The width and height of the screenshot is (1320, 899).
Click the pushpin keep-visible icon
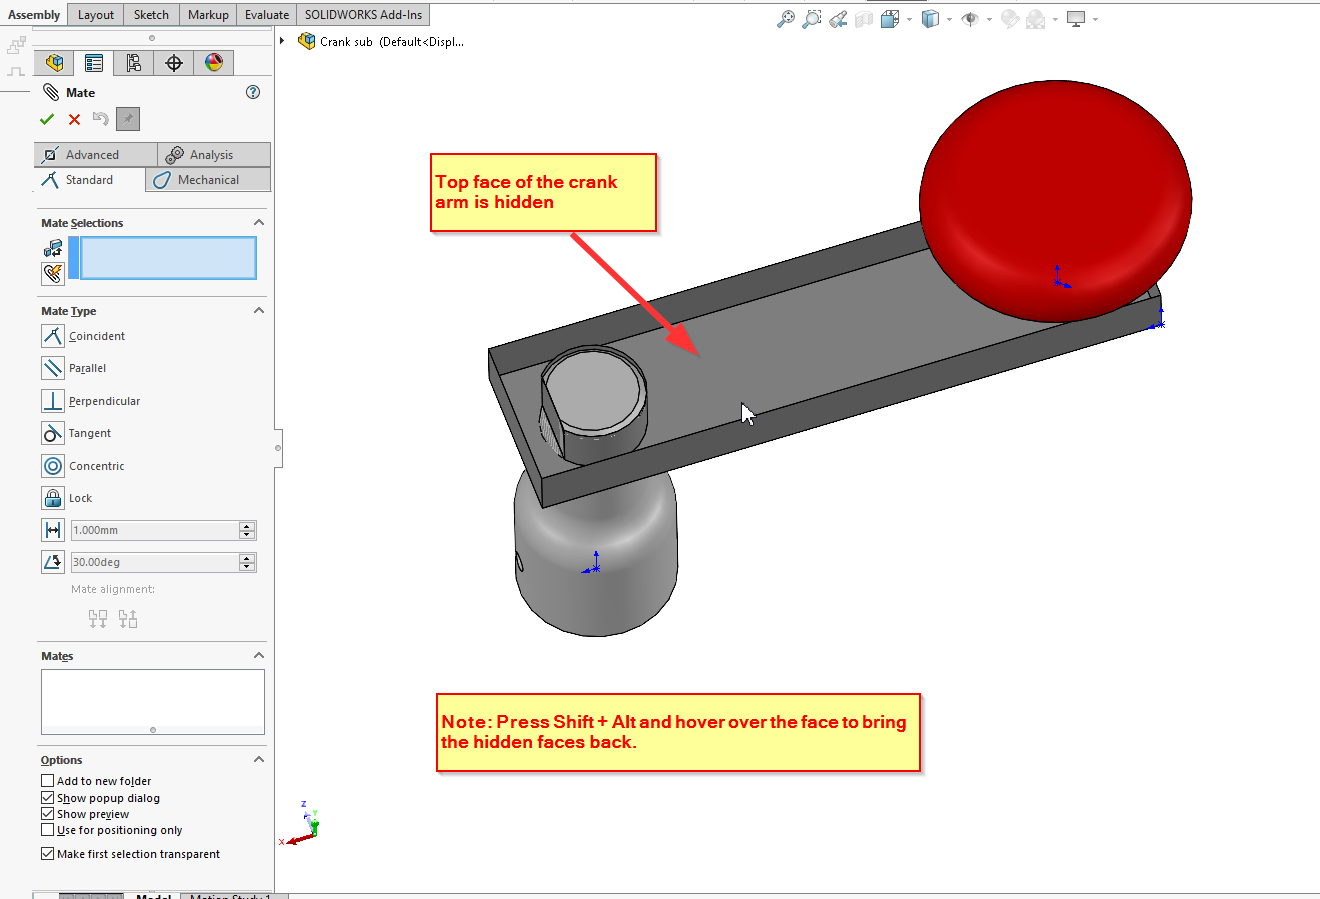pos(127,119)
